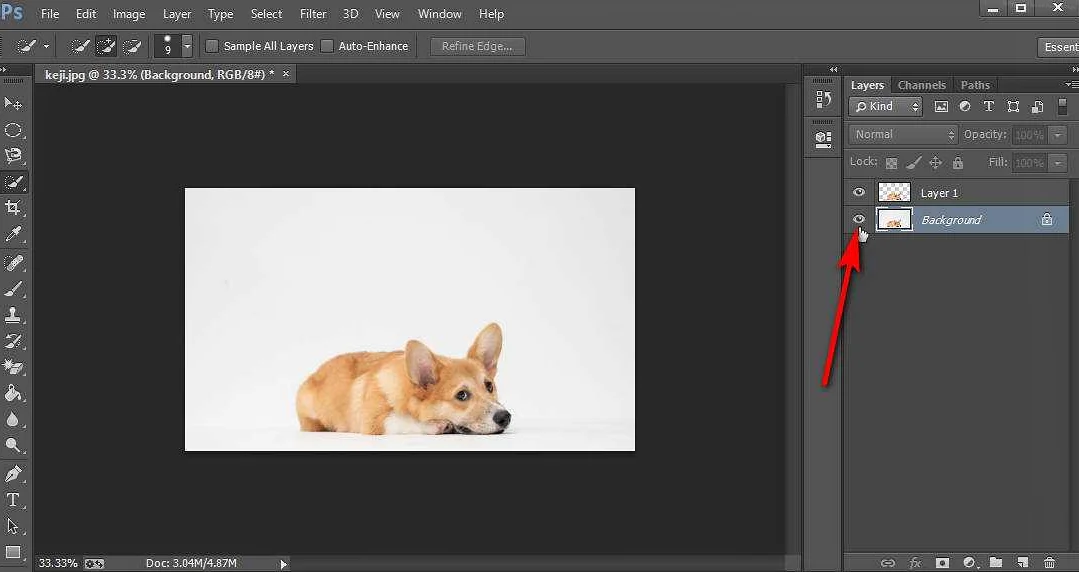Click the Refine Edge button

point(477,46)
